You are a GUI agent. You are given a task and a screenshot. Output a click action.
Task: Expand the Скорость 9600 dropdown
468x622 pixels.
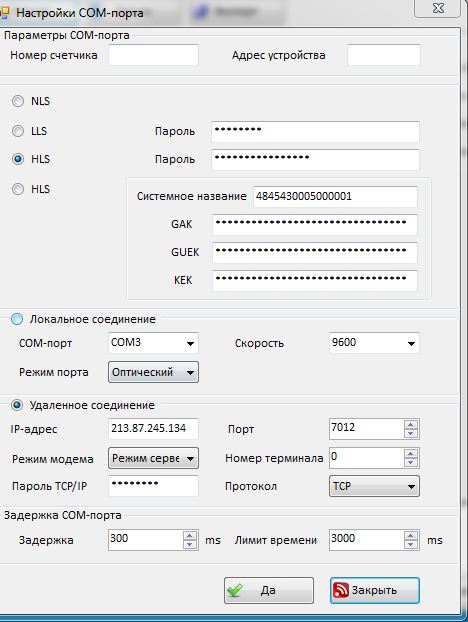click(374, 343)
